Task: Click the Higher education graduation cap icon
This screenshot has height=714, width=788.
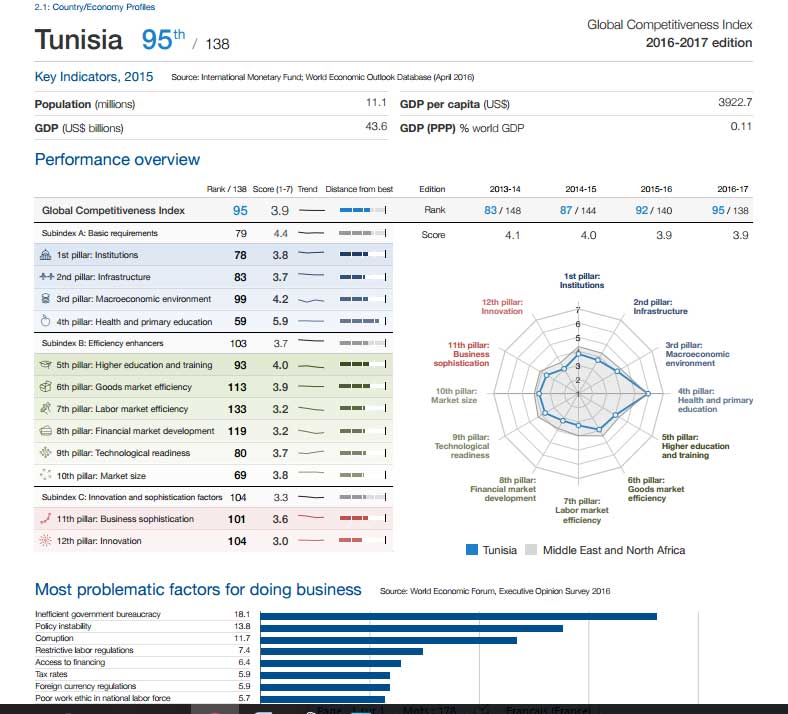Action: [45, 365]
